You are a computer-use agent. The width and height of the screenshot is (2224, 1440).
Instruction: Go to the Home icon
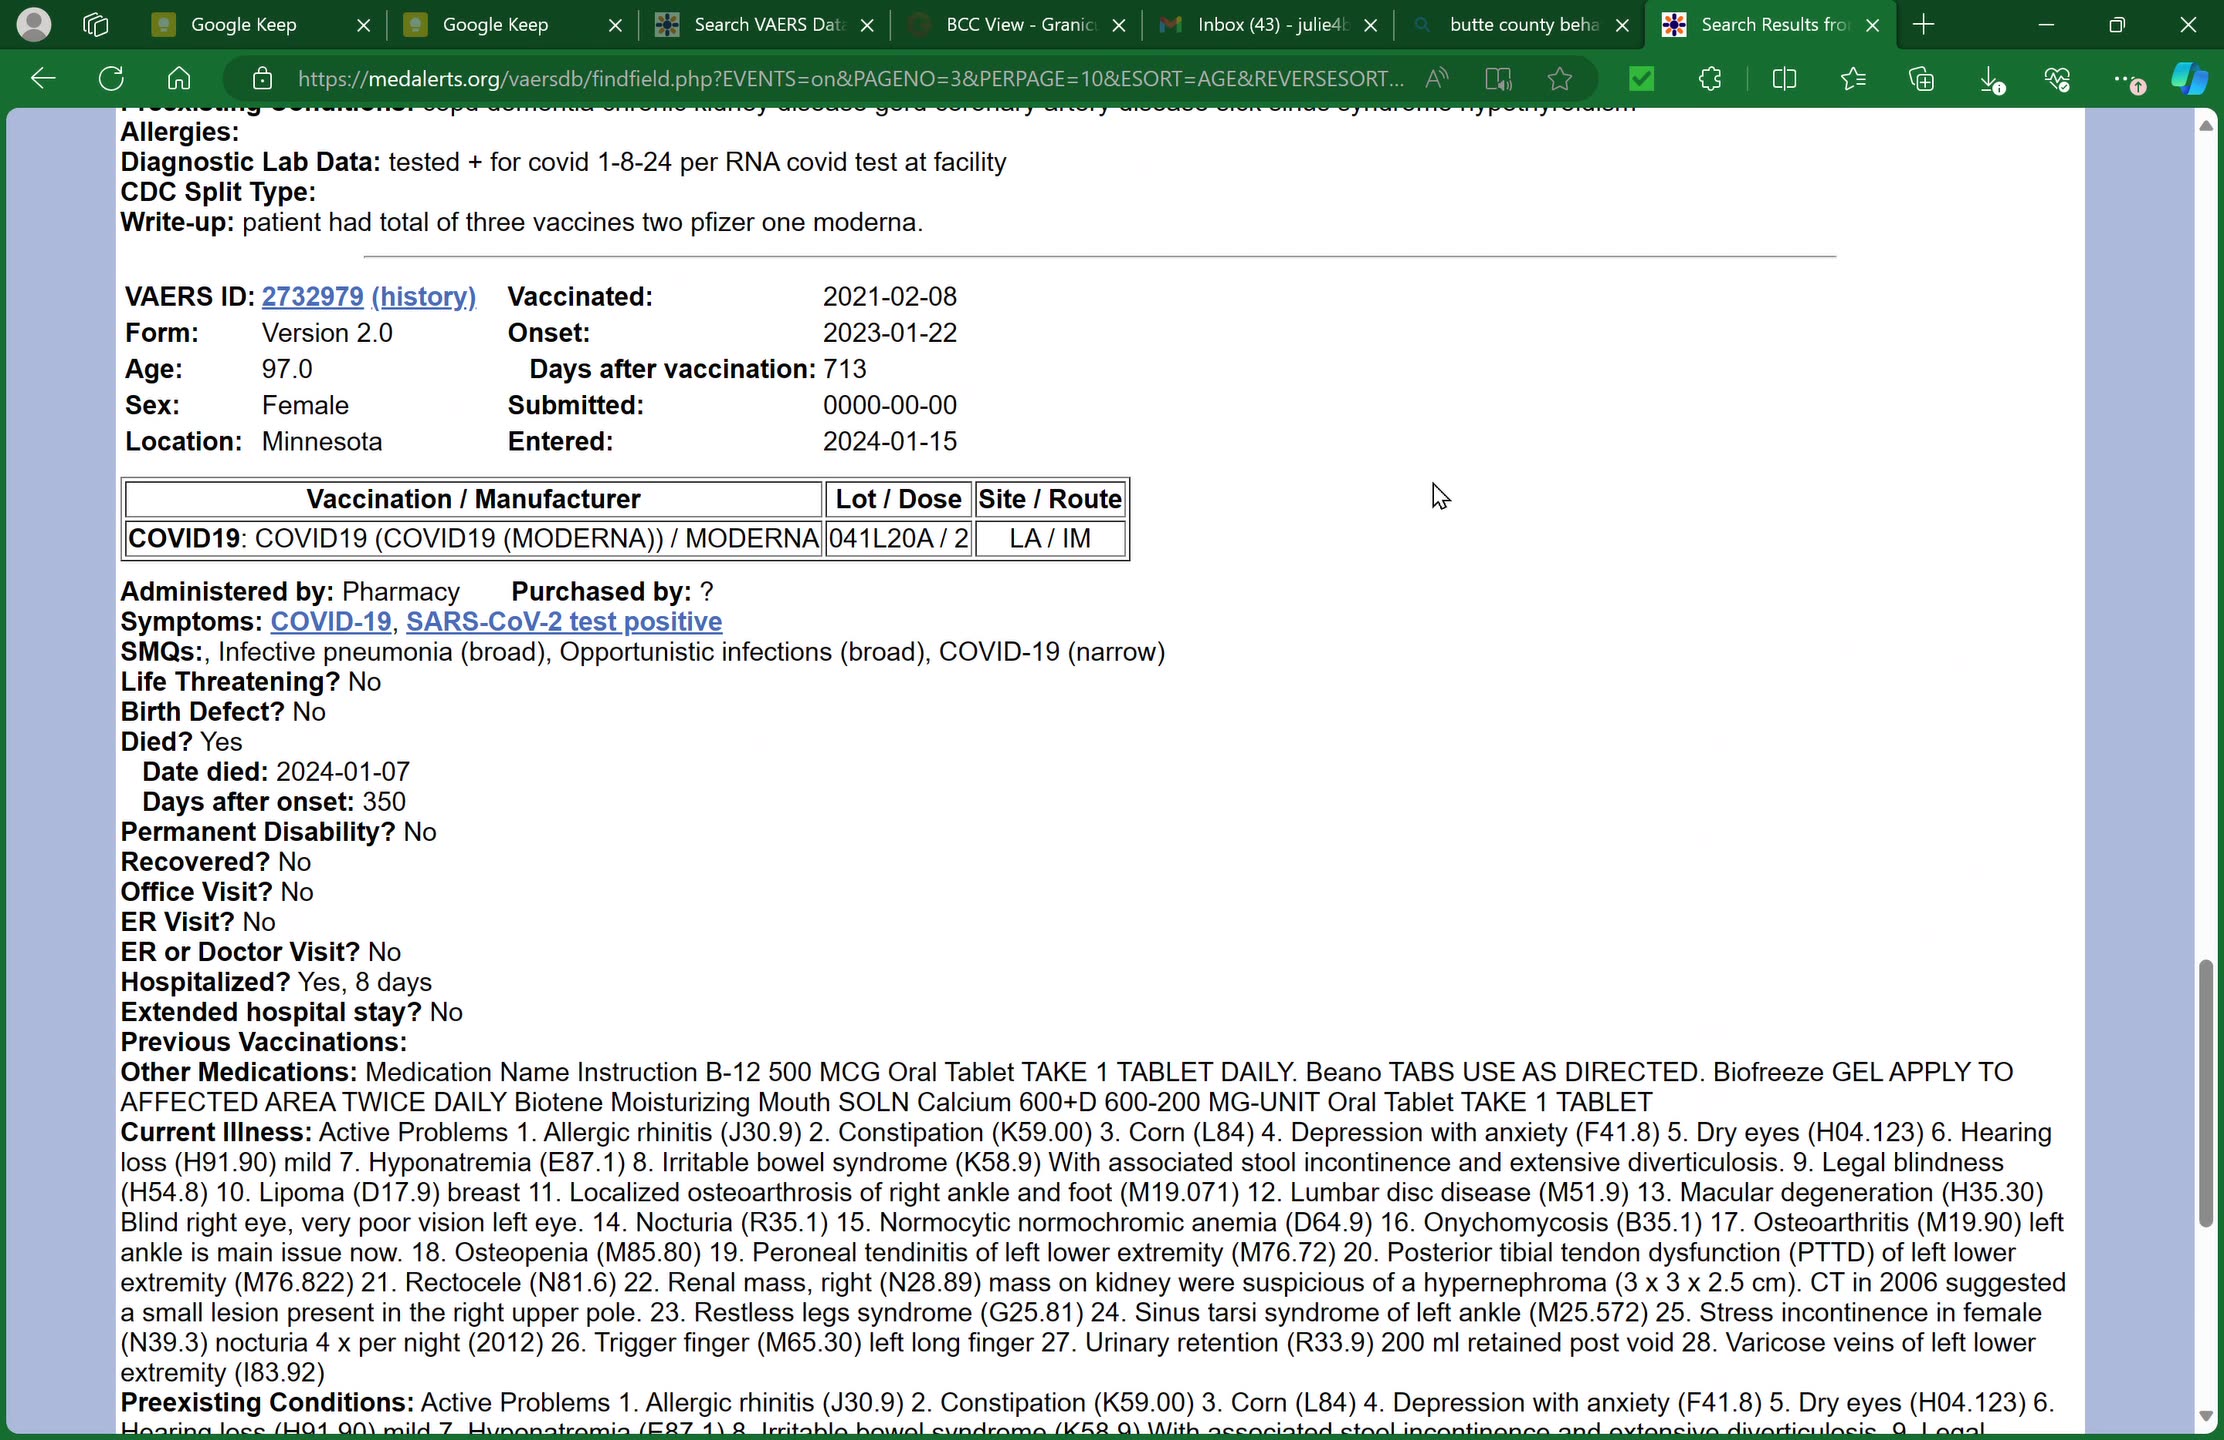coord(179,78)
